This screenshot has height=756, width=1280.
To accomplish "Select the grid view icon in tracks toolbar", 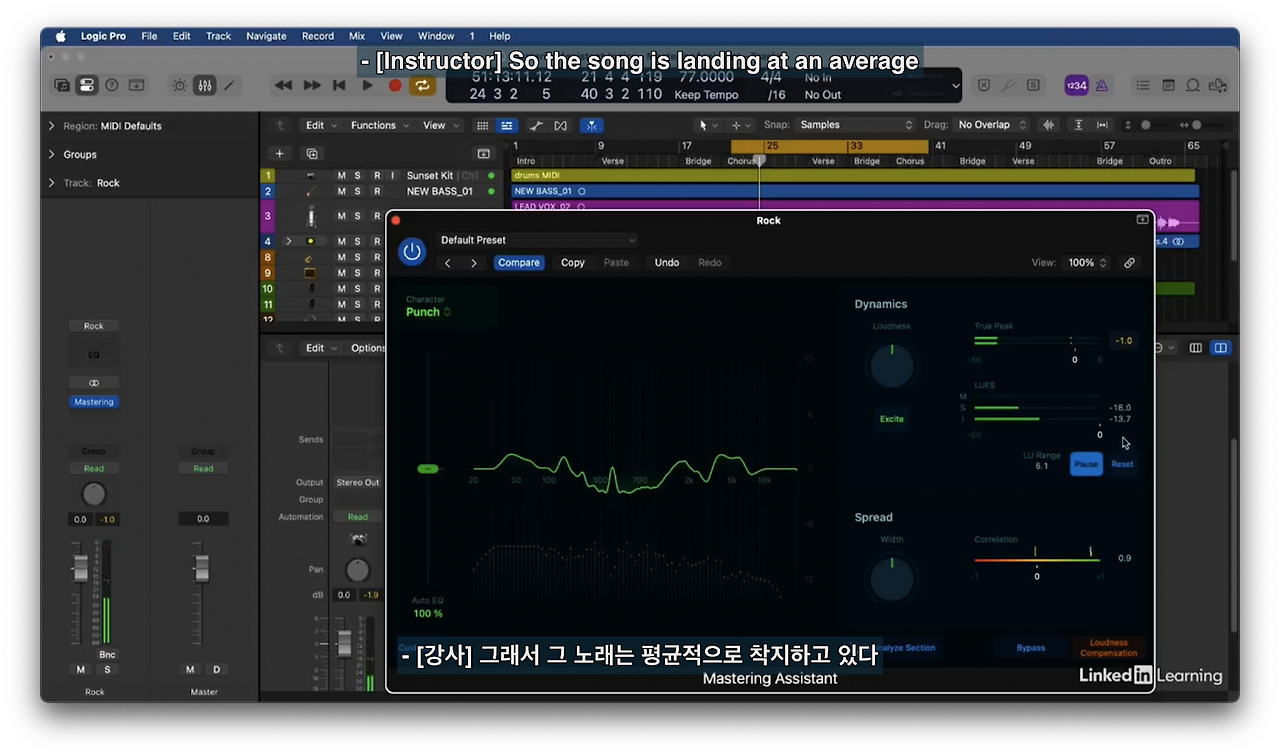I will click(x=483, y=125).
